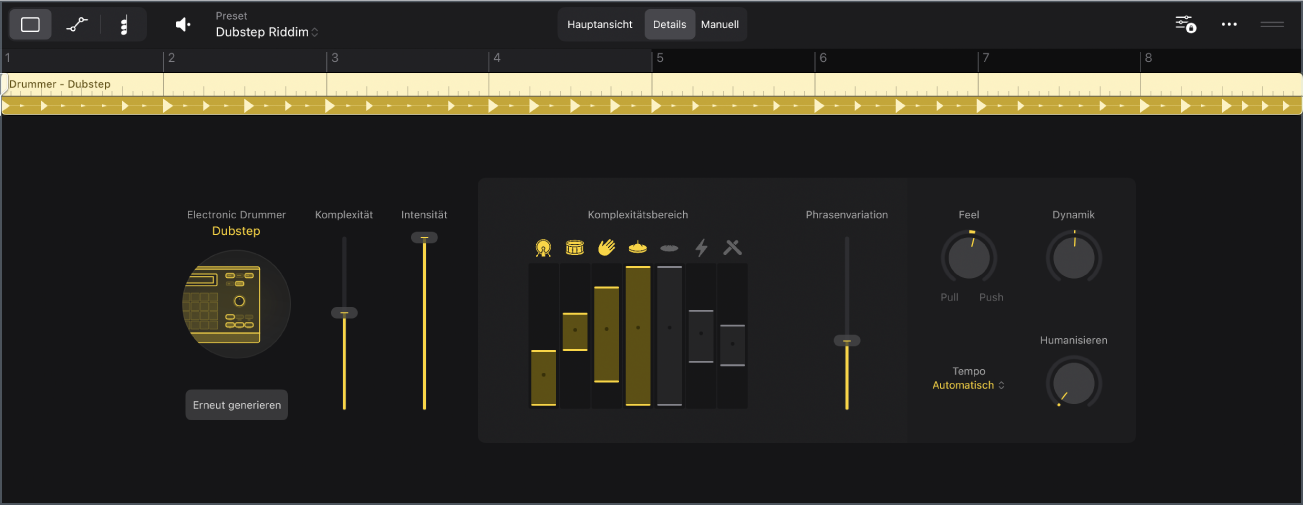
Task: Click the kick complexity range bar
Action: point(543,377)
